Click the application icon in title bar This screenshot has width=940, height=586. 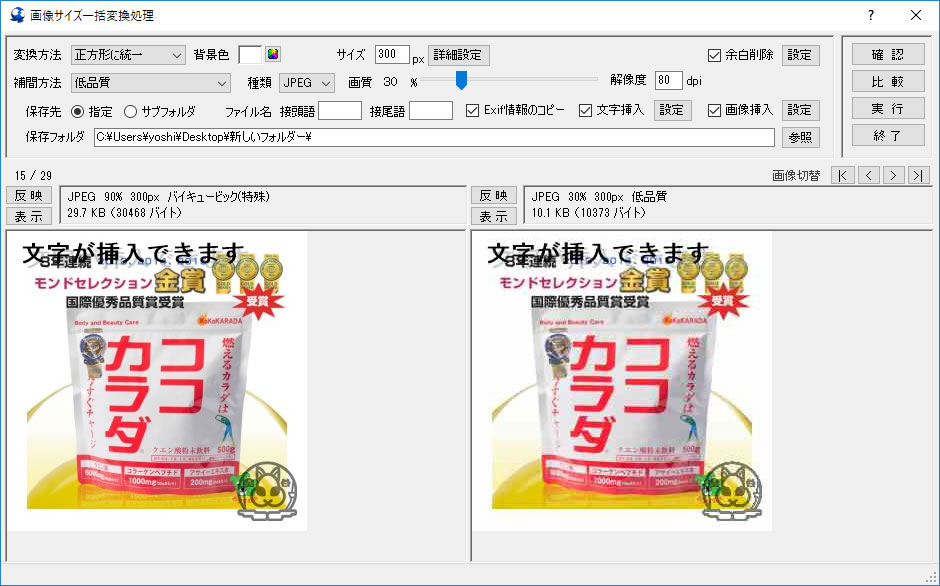[17, 16]
